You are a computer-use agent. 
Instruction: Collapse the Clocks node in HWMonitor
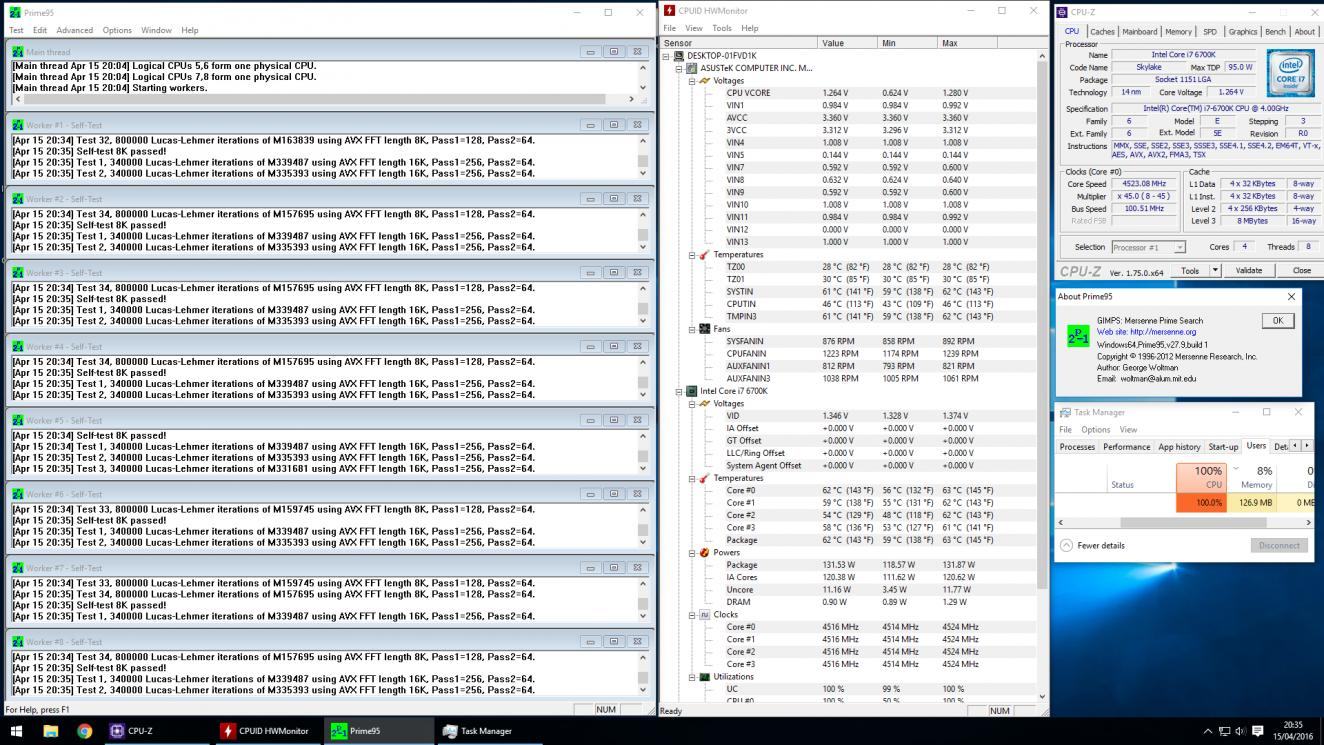tap(691, 614)
